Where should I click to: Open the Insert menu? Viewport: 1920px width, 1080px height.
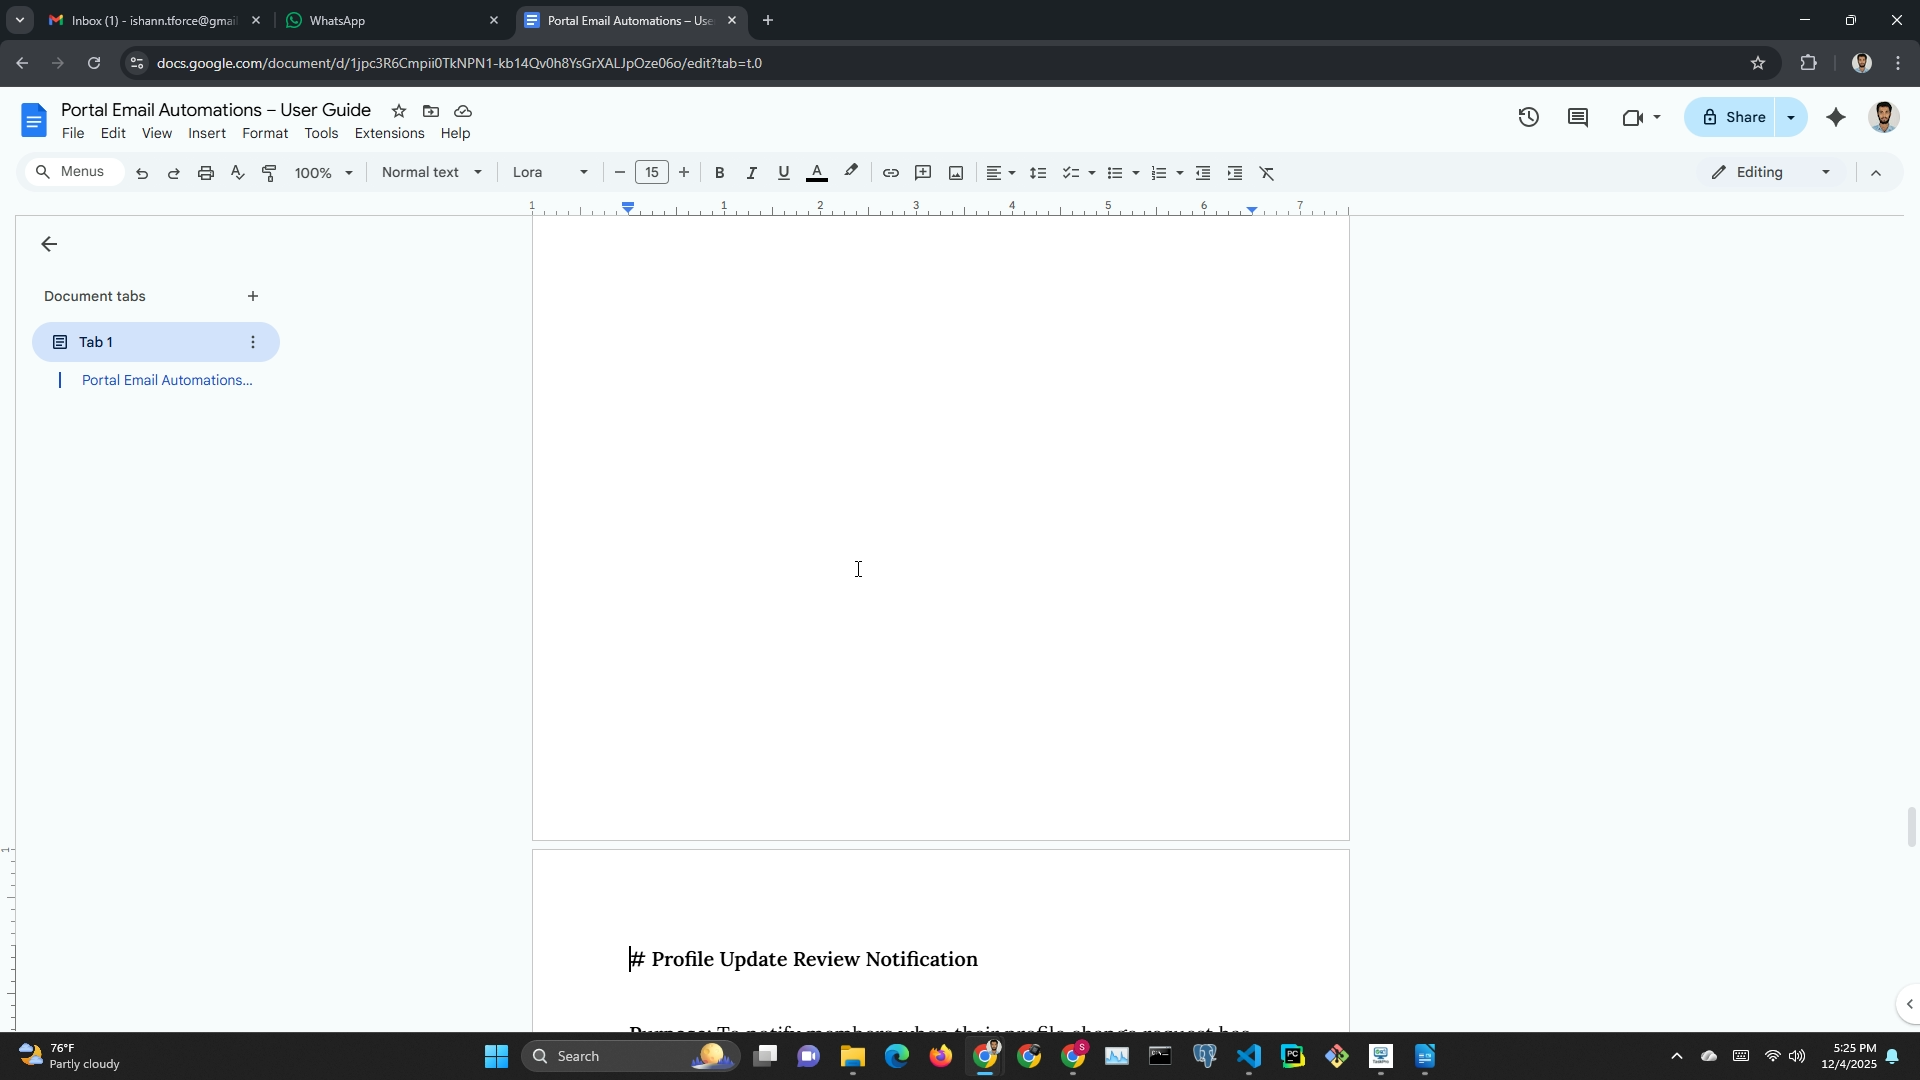[x=206, y=133]
